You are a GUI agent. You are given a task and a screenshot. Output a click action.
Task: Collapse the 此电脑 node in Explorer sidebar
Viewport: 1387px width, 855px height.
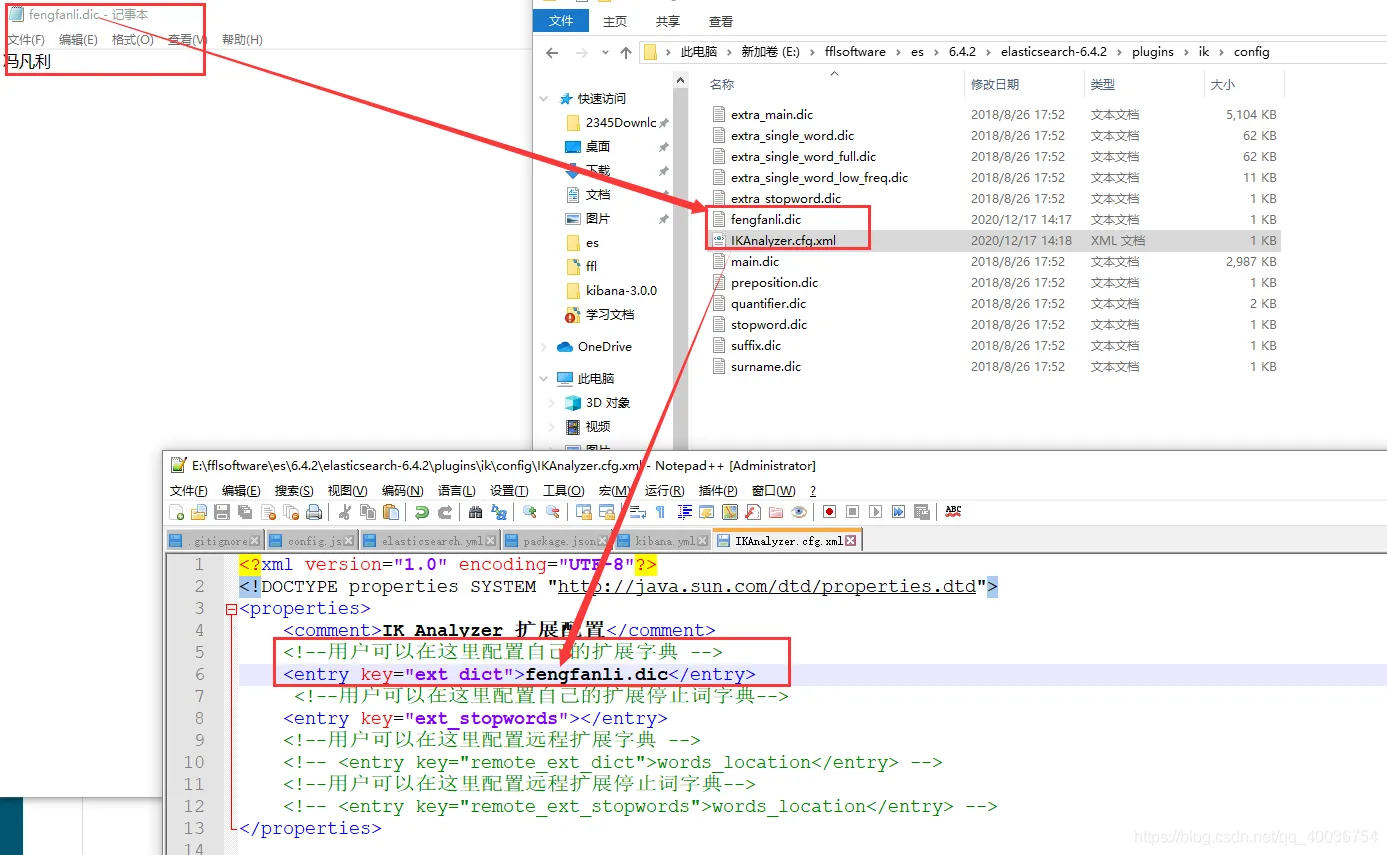(544, 379)
